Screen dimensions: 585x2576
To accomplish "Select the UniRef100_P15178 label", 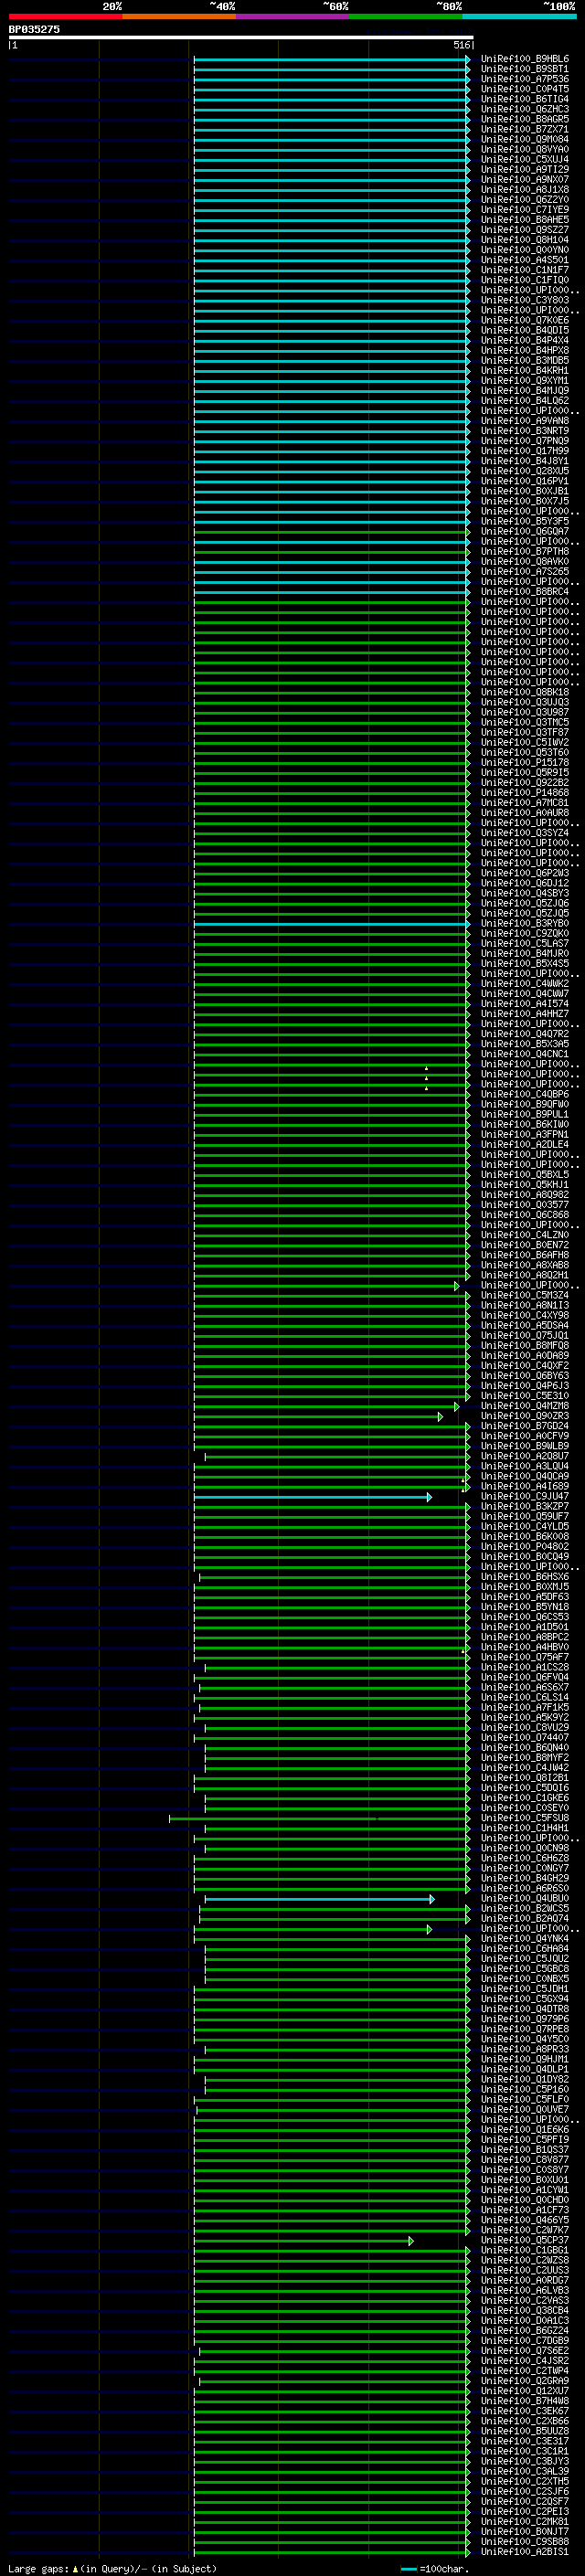I will [525, 762].
